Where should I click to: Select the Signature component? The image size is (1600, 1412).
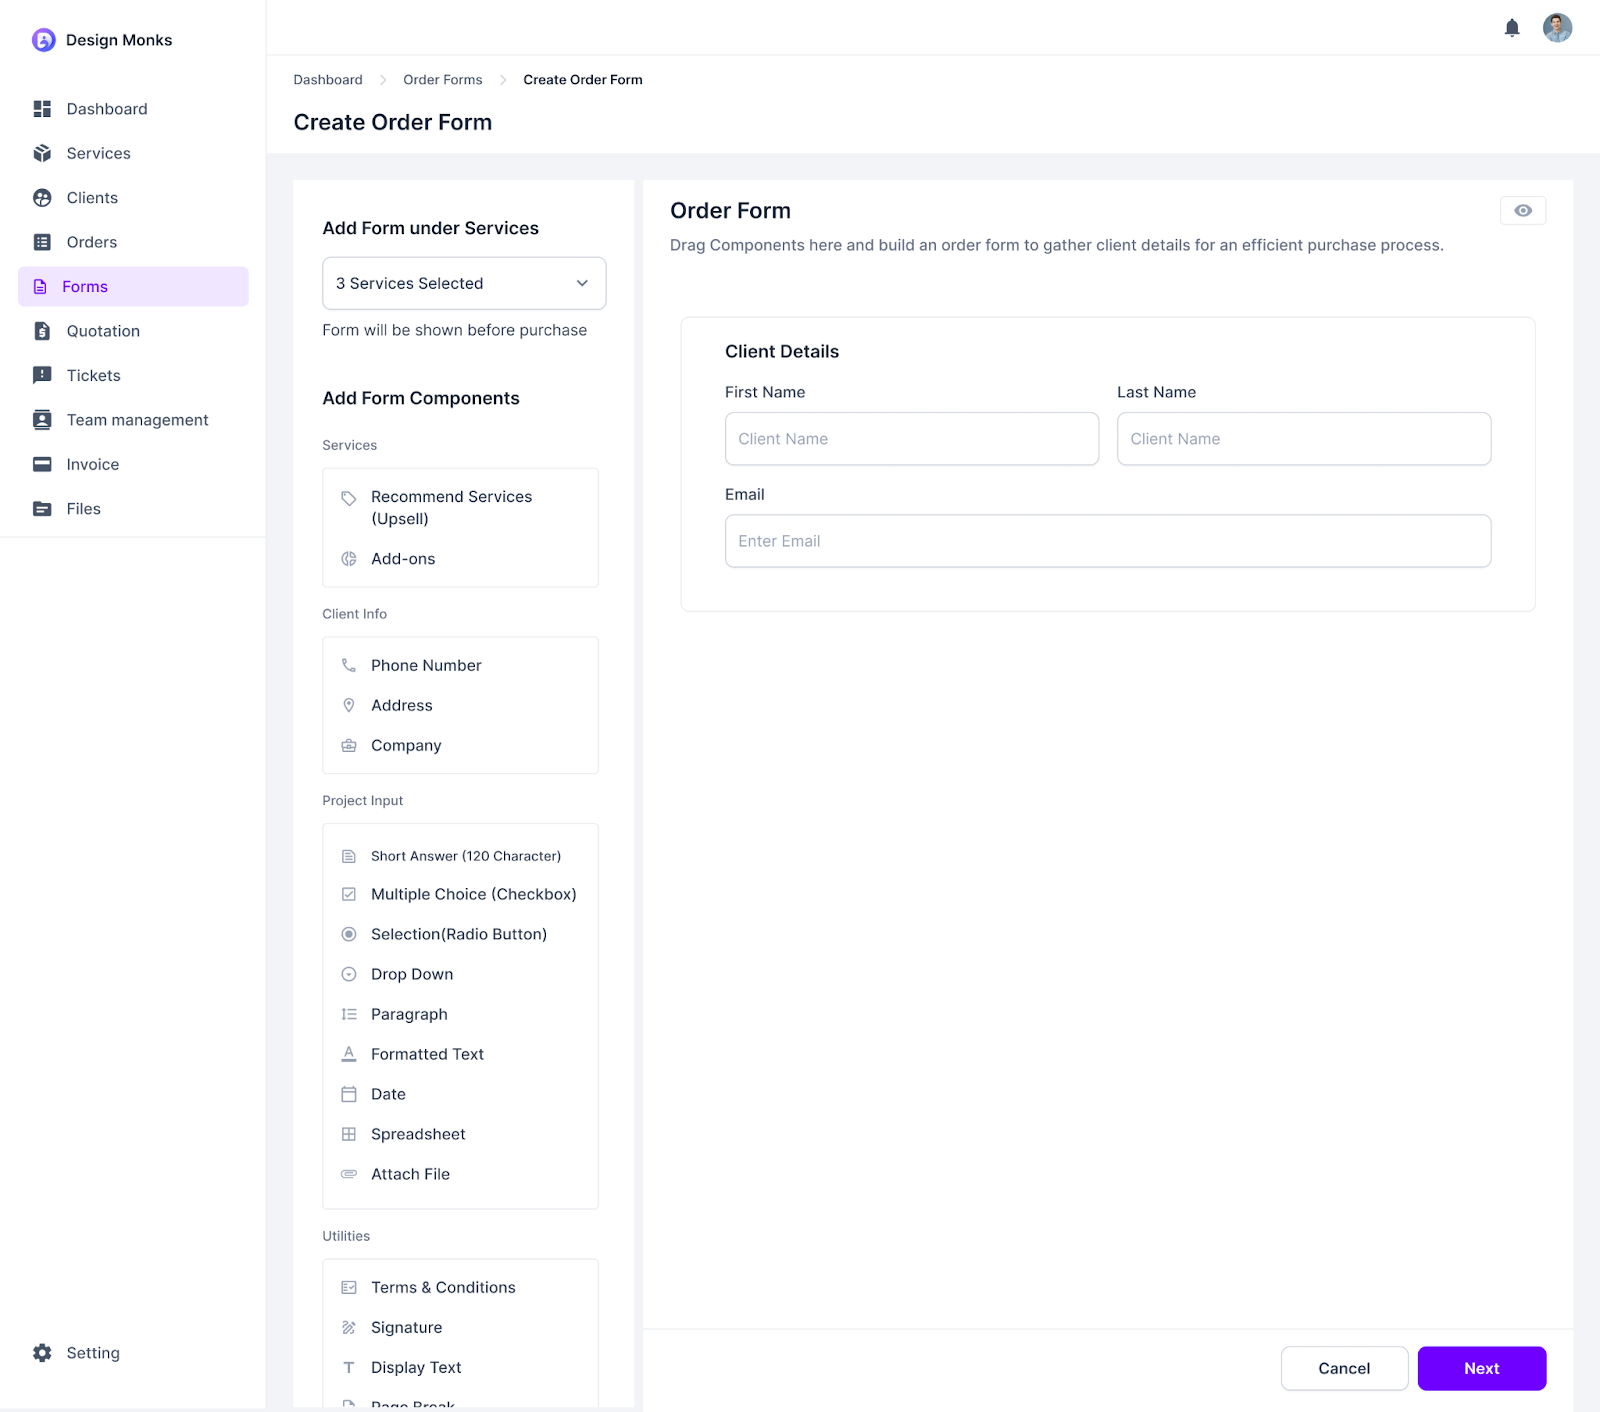(x=406, y=1327)
